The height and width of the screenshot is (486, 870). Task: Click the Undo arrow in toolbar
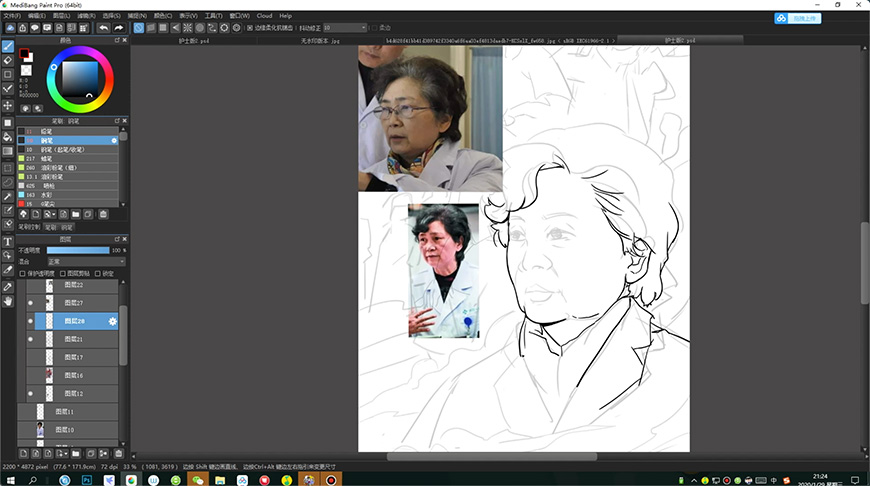click(104, 28)
